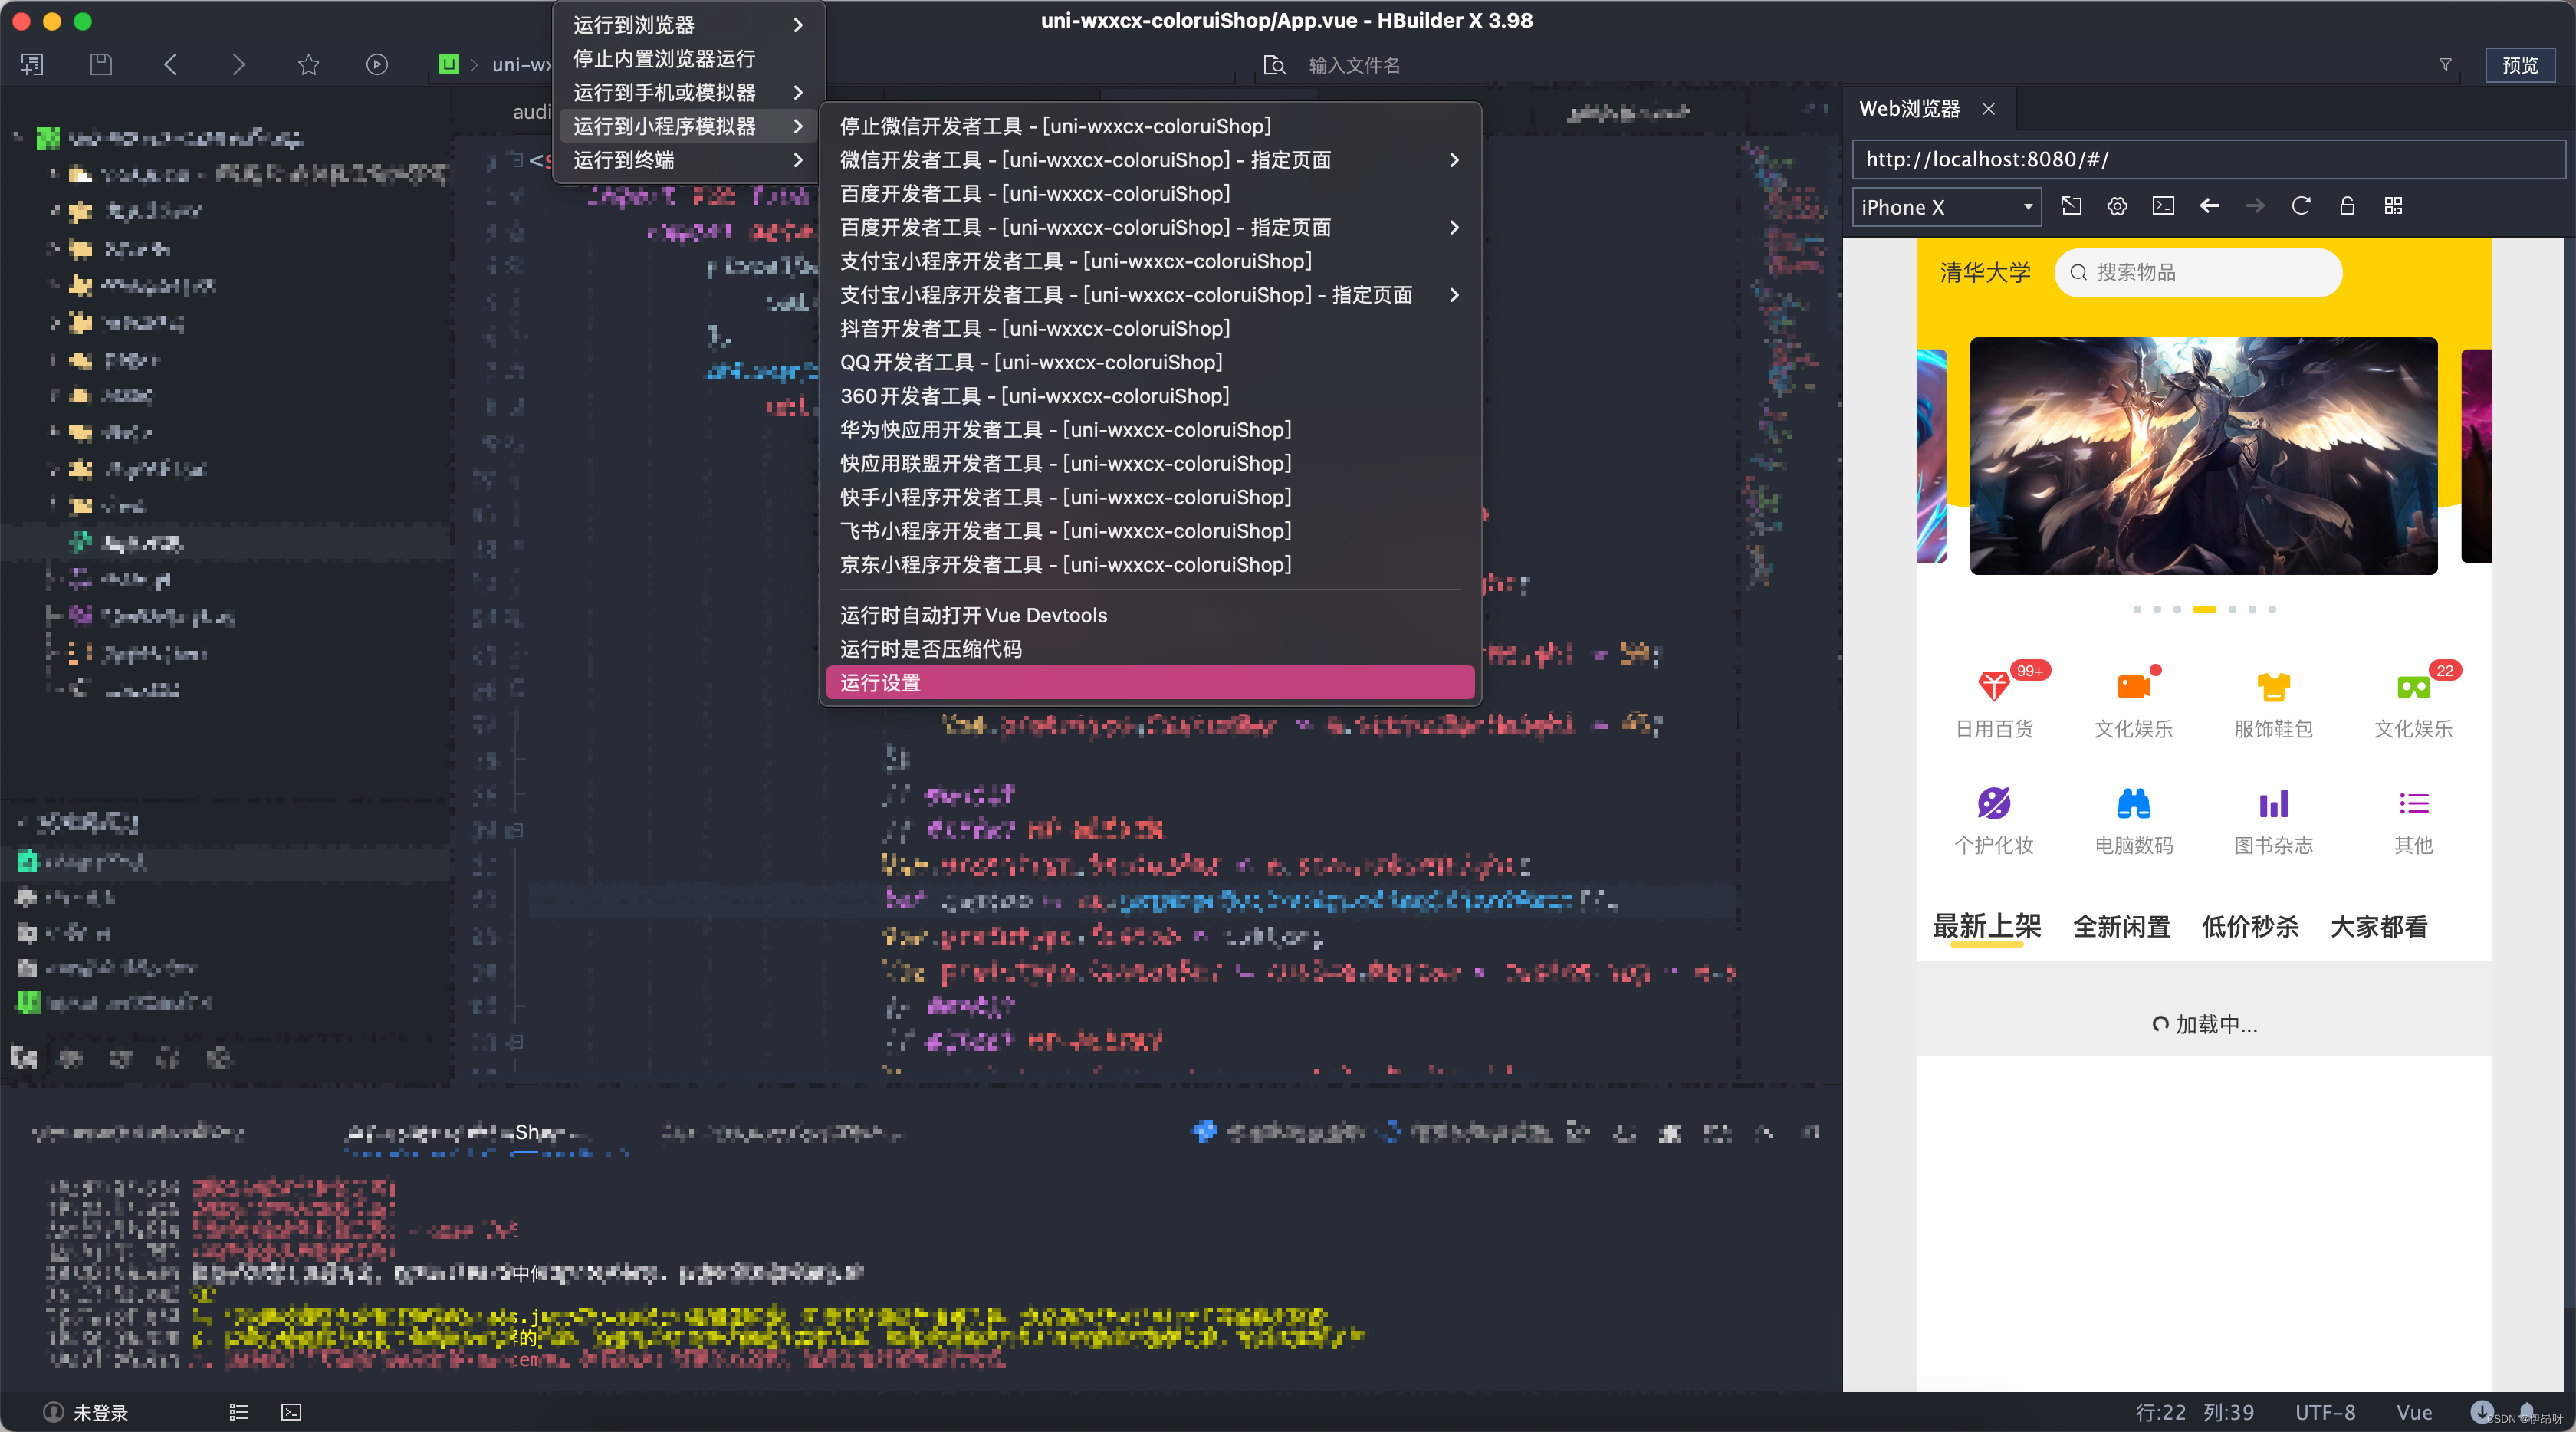This screenshot has width=2576, height=1432.
Task: Click 清华大学 location label
Action: point(1985,272)
